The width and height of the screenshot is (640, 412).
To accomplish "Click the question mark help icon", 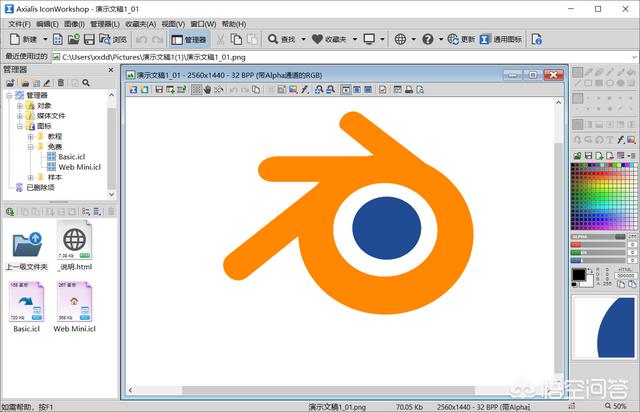I will tap(428, 39).
